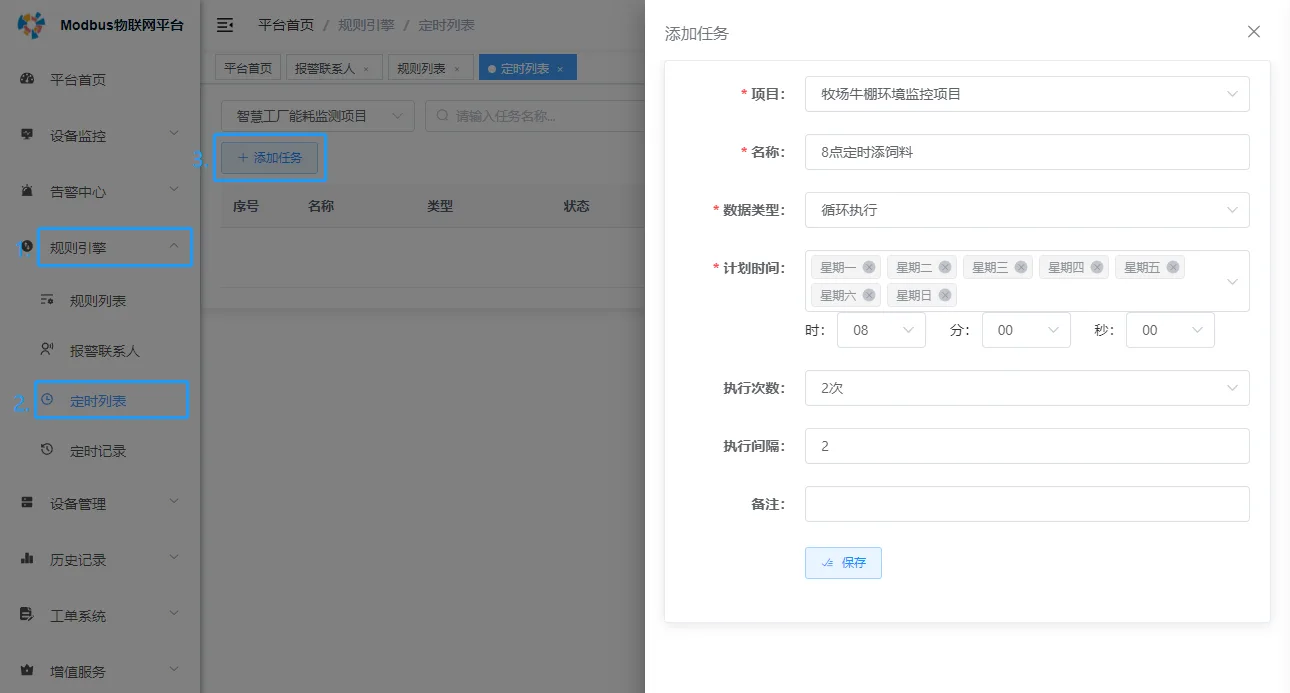
Task: Click the 序号 column header
Action: (x=246, y=206)
